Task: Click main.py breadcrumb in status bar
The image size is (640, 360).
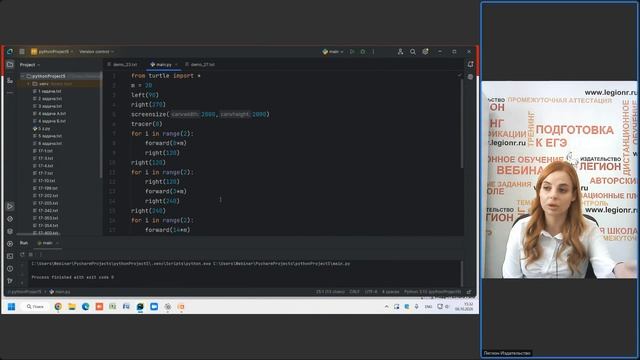Action: (60, 292)
